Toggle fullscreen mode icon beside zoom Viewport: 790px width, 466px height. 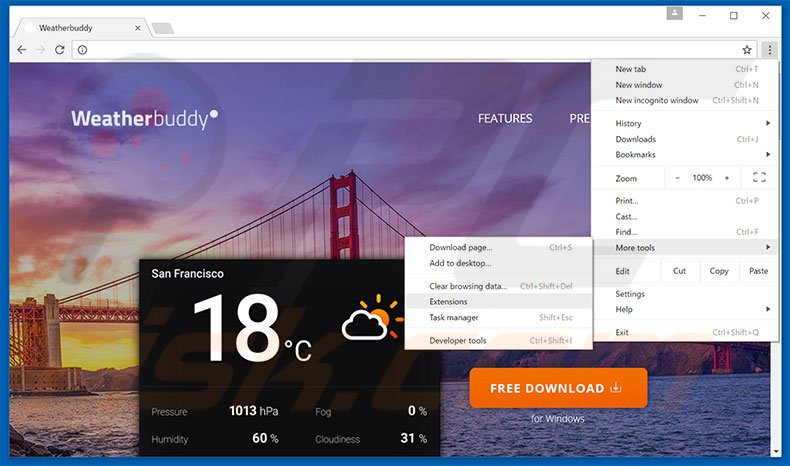click(758, 178)
